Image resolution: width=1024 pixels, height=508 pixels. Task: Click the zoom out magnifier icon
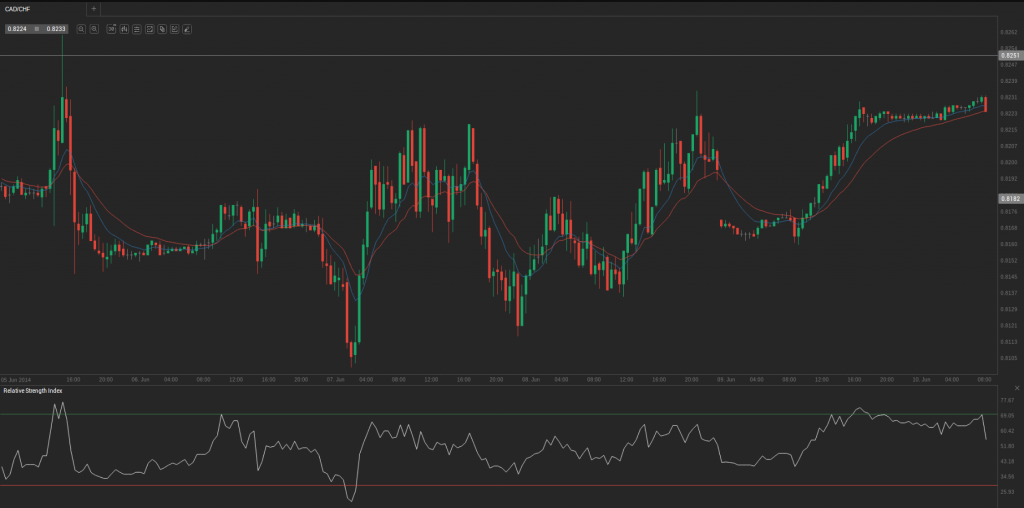pos(94,29)
